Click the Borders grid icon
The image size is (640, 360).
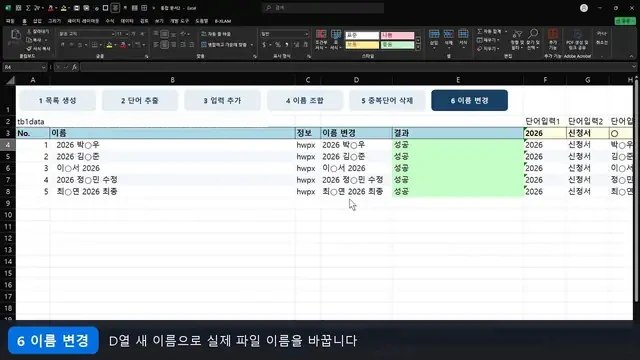tap(94, 45)
